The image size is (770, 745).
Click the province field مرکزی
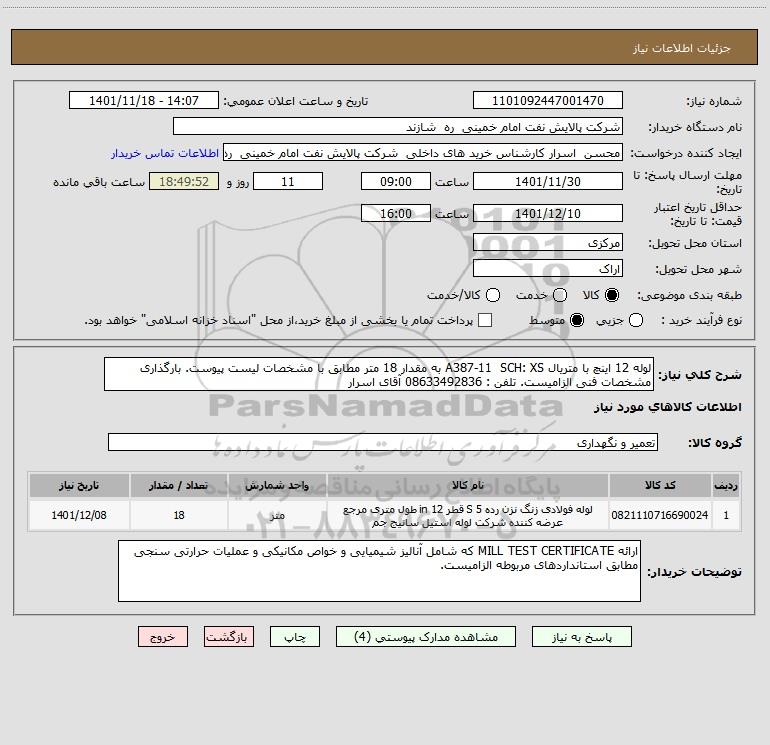tap(548, 243)
